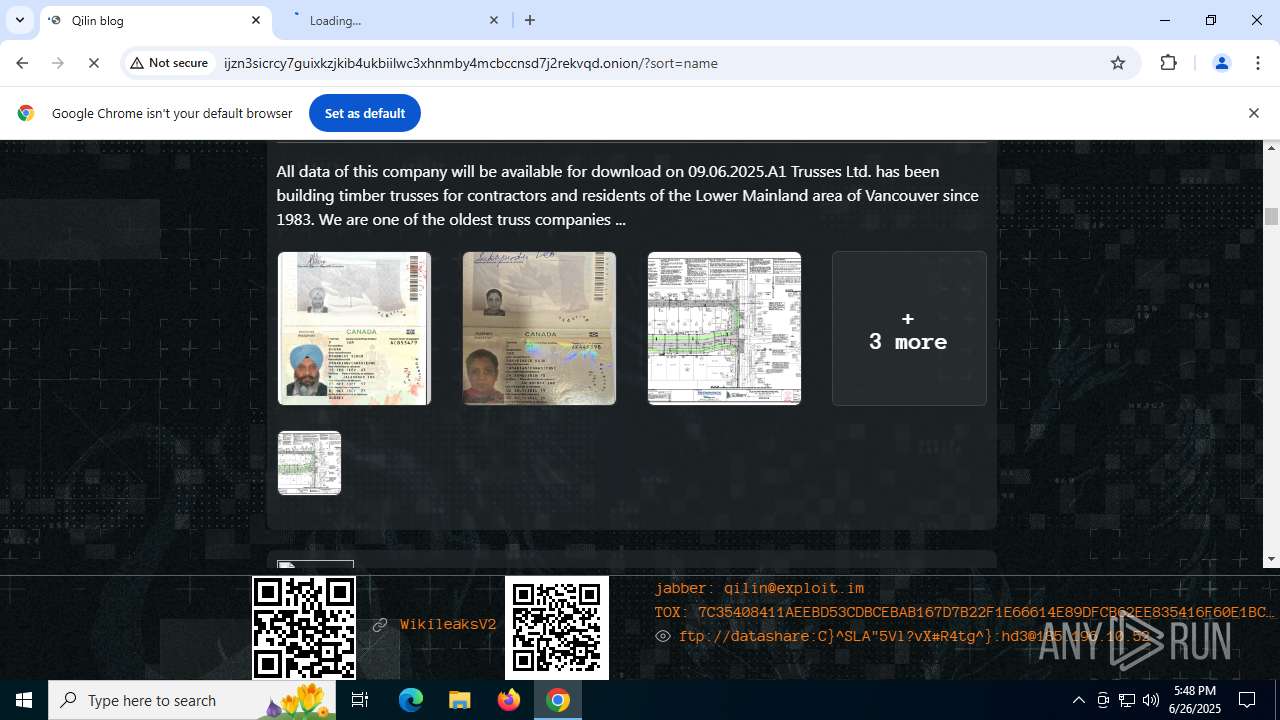This screenshot has width=1280, height=720.
Task: Click the chain link icon near WikileaksV2
Action: pyautogui.click(x=380, y=625)
